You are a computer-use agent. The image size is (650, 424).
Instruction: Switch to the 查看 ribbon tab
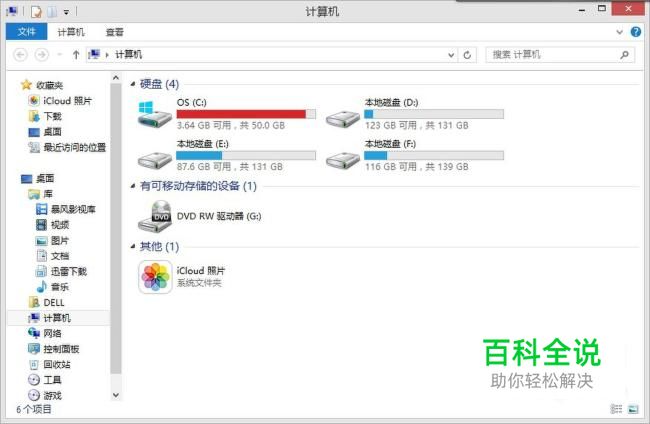point(114,32)
